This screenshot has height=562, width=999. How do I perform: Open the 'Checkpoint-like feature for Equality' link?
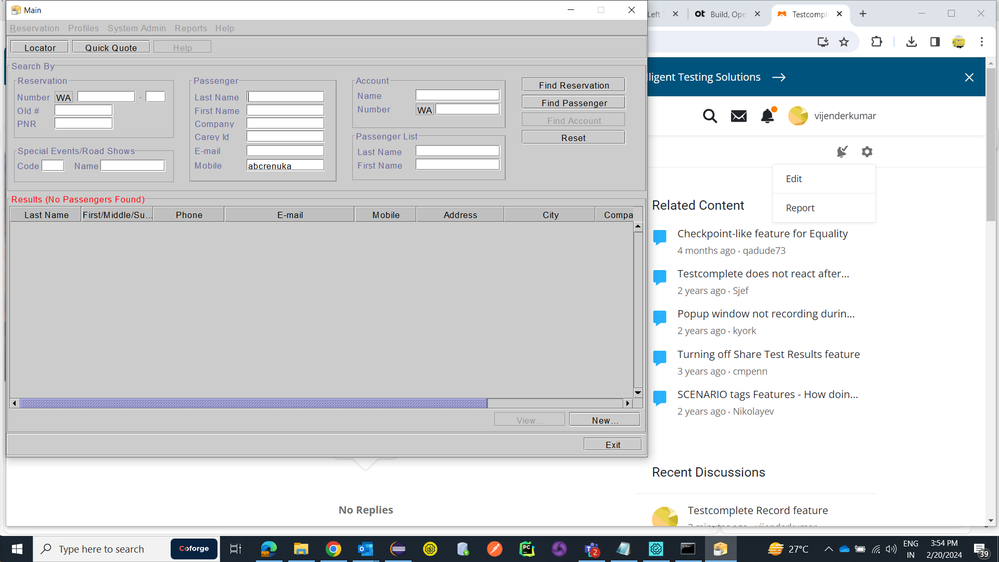click(762, 234)
